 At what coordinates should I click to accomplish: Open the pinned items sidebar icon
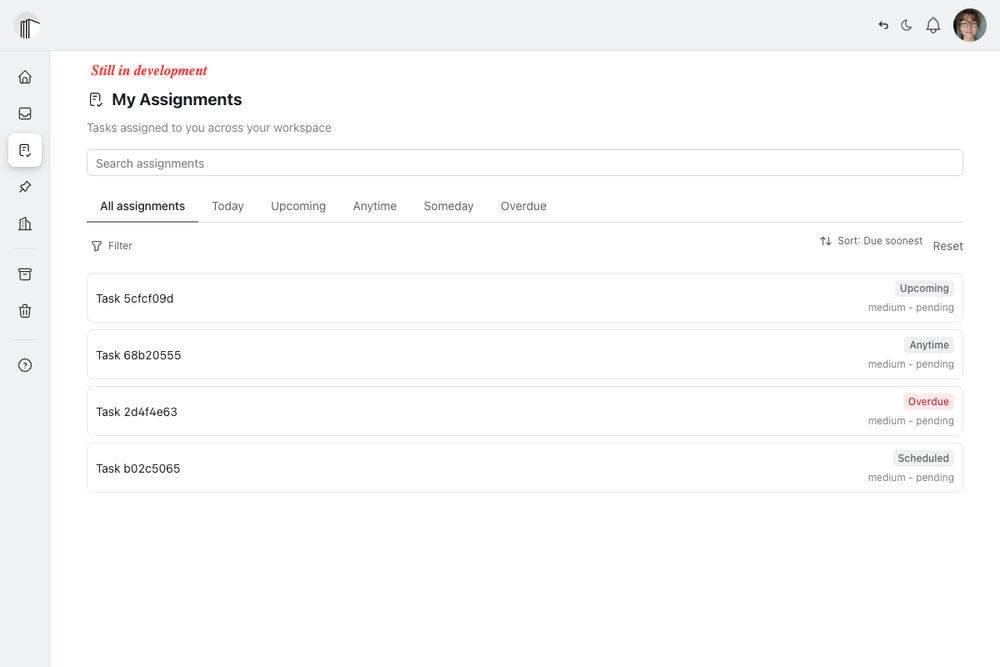click(25, 187)
